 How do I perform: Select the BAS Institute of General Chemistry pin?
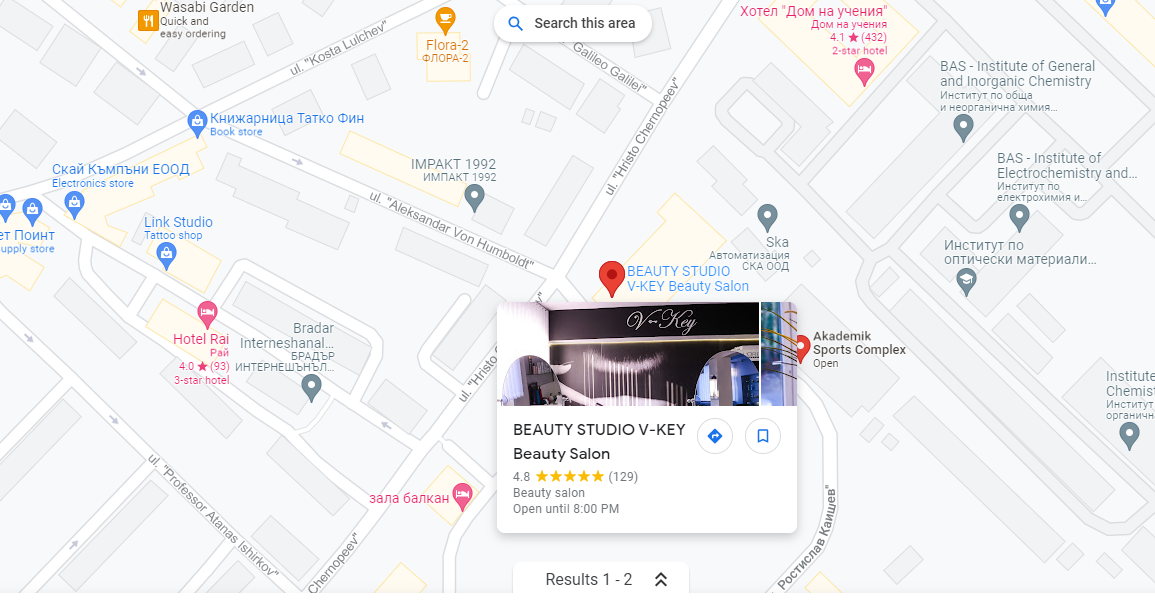click(963, 128)
